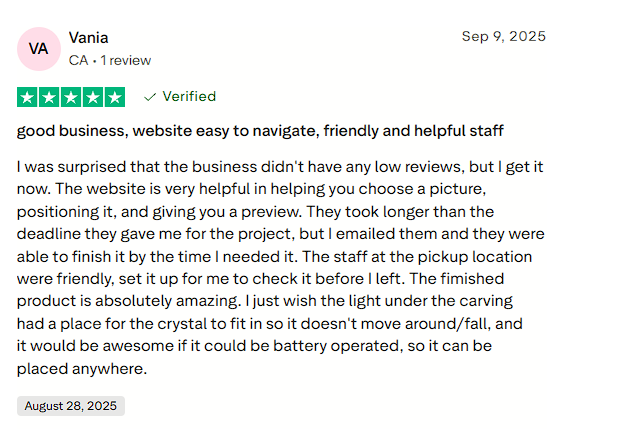Click the words 'battery operated' in the review
The width and height of the screenshot is (627, 429).
(343, 345)
